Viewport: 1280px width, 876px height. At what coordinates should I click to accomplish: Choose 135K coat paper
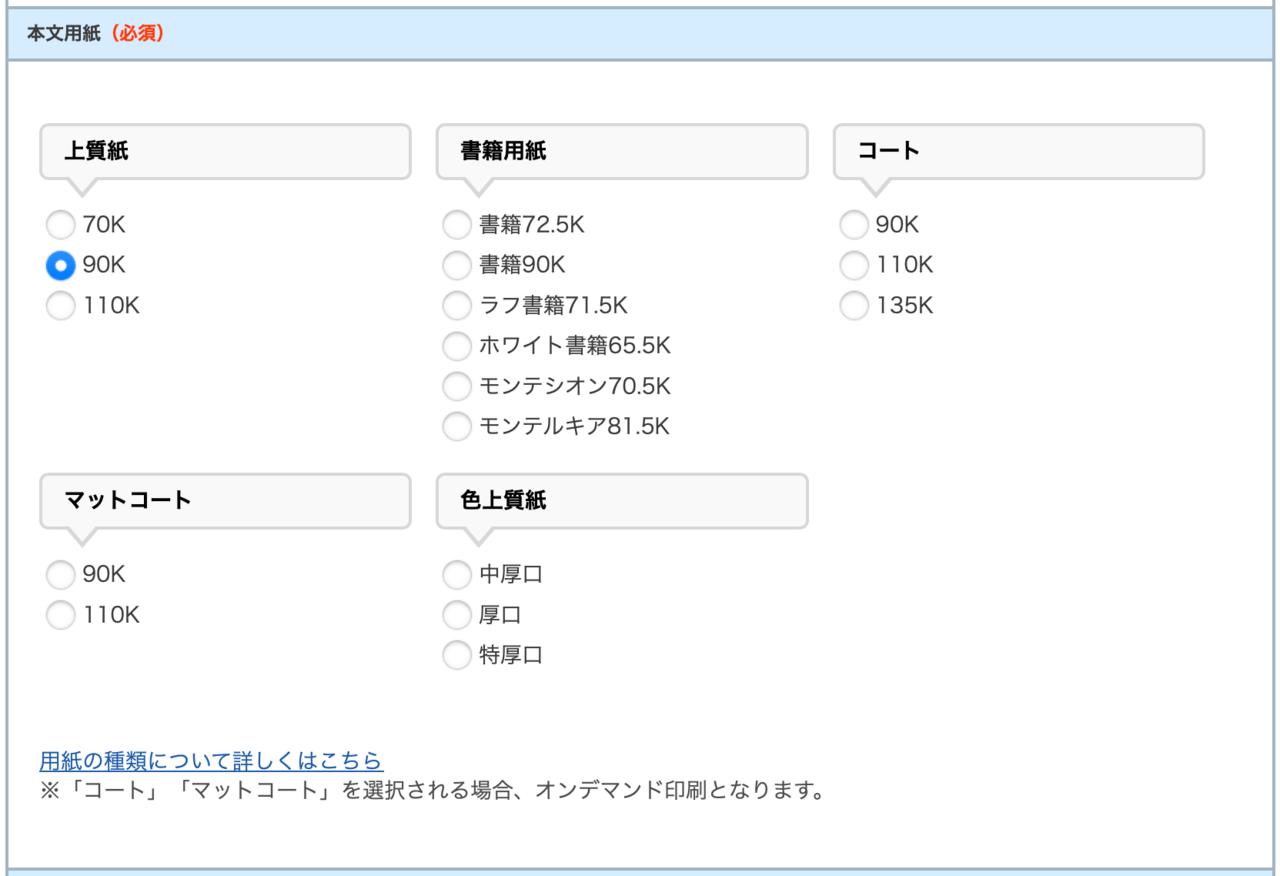854,306
